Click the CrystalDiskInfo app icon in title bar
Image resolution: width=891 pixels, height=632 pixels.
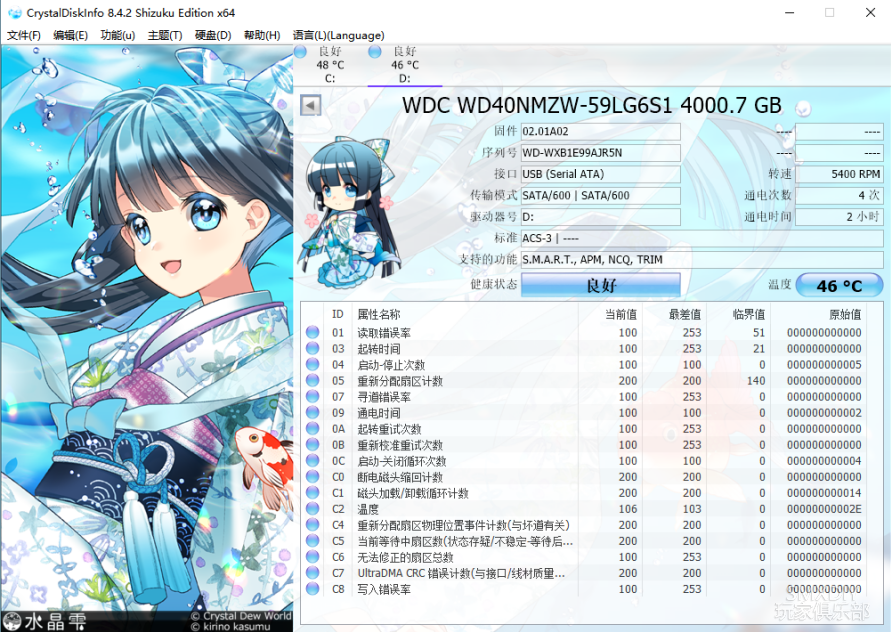pyautogui.click(x=14, y=13)
